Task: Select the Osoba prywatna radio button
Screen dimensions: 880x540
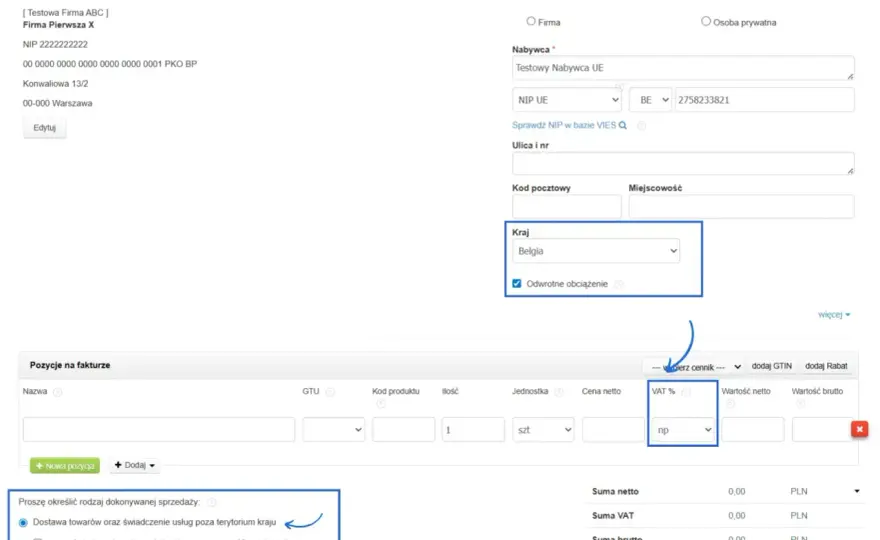Action: tap(705, 21)
